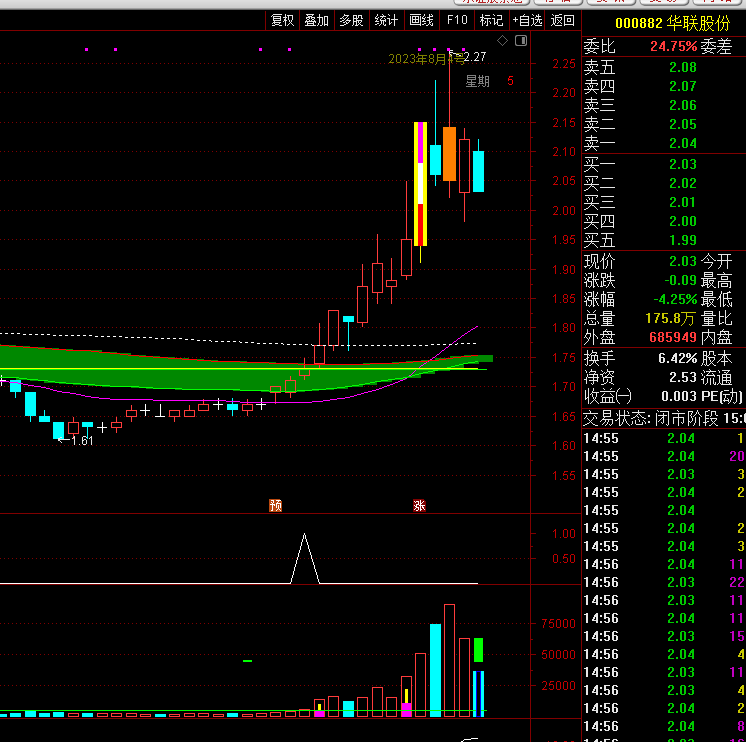Viewport: 746px width, 742px height.
Task: Click the 交易状态 闭市阶段 status line
Action: [664, 419]
